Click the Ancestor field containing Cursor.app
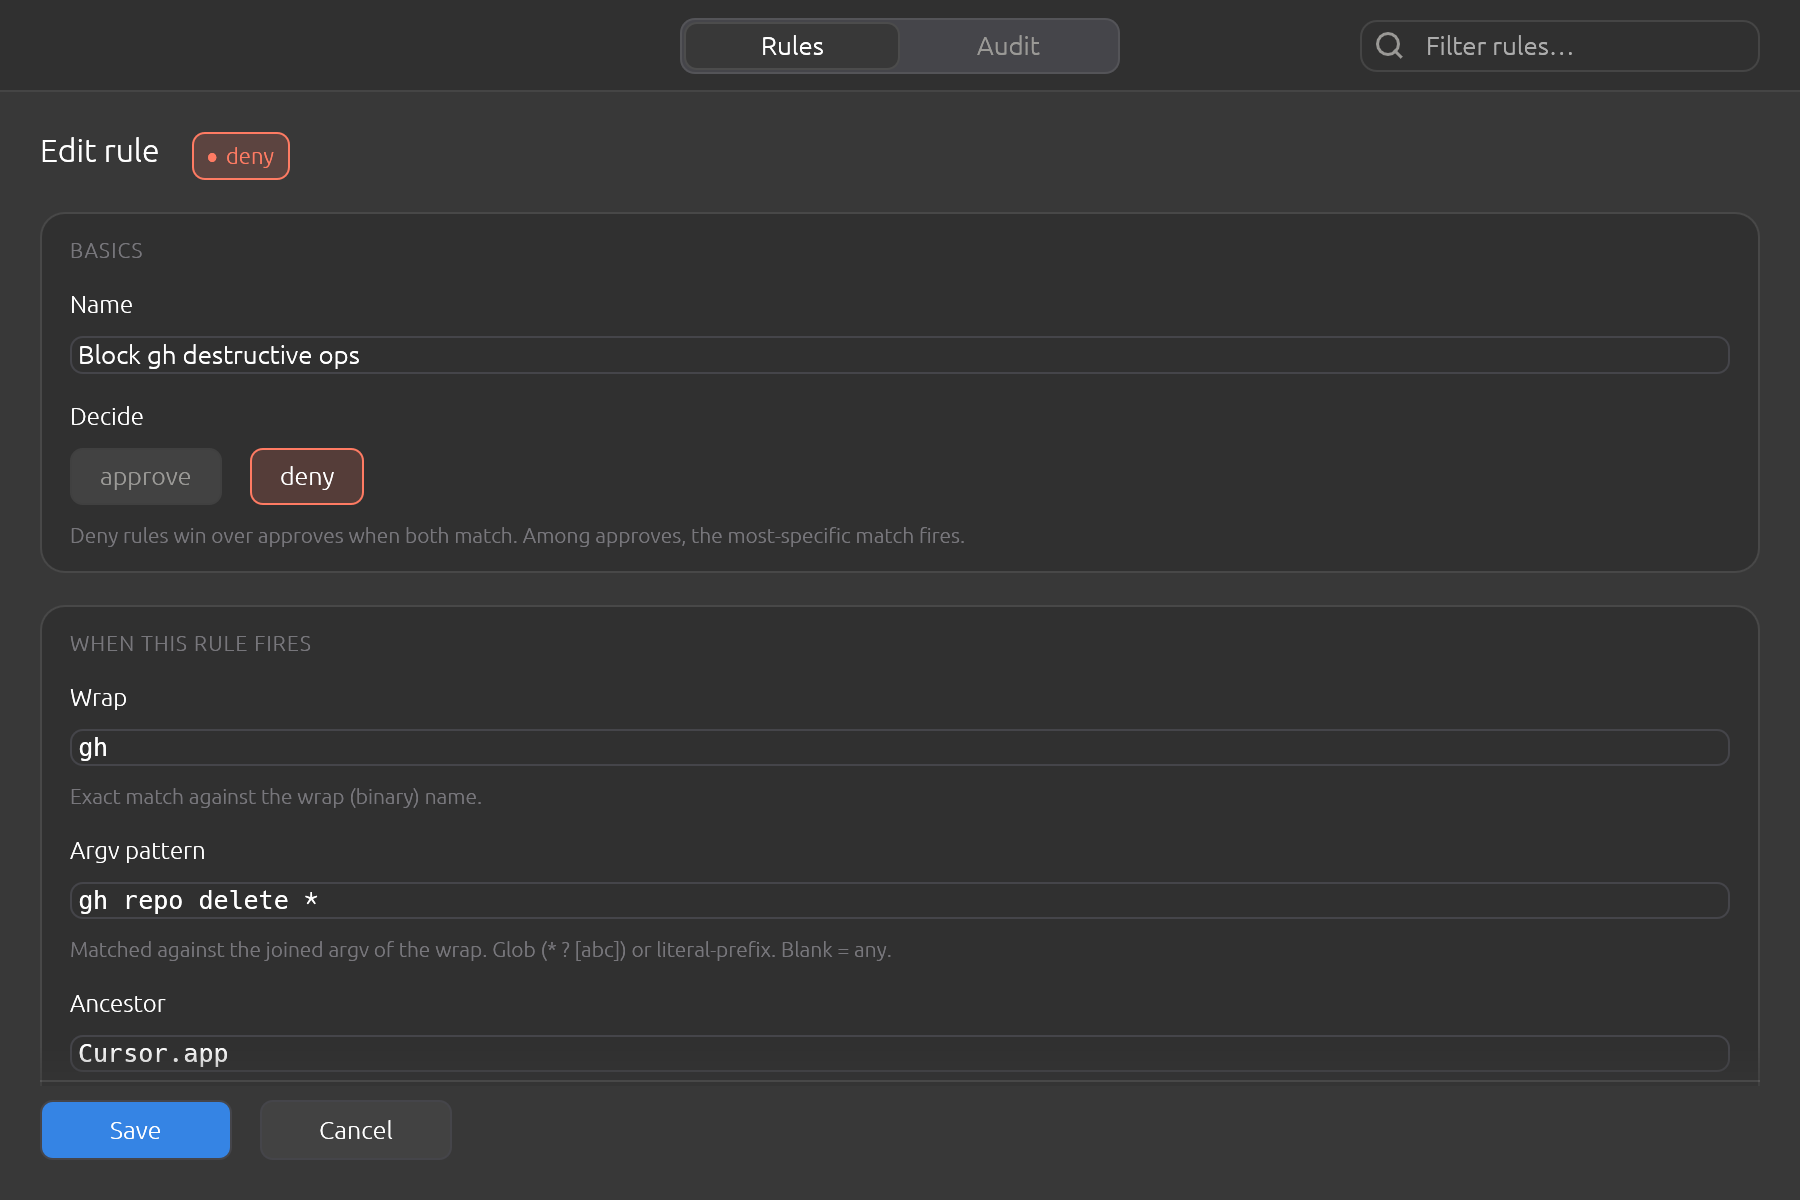The width and height of the screenshot is (1800, 1200). coord(900,1054)
